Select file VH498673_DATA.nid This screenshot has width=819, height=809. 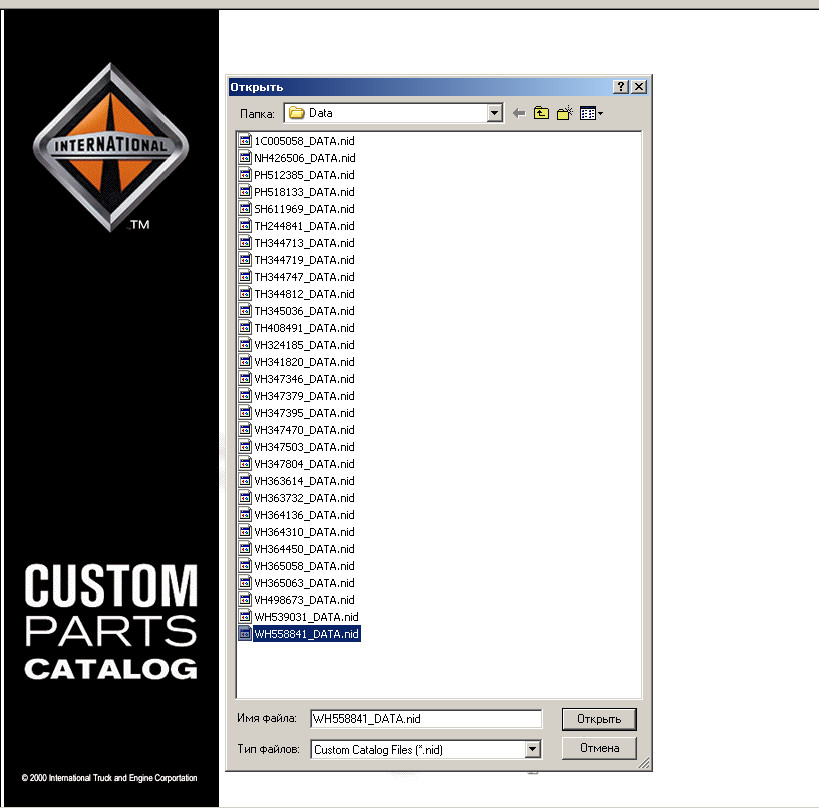pos(304,600)
